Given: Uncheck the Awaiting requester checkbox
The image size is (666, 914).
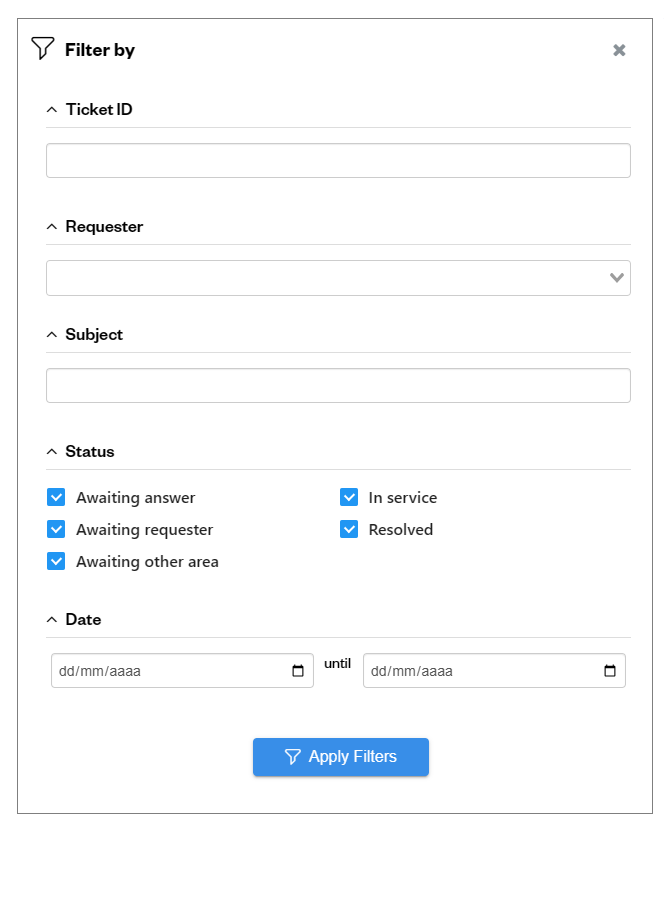Looking at the screenshot, I should tap(56, 530).
